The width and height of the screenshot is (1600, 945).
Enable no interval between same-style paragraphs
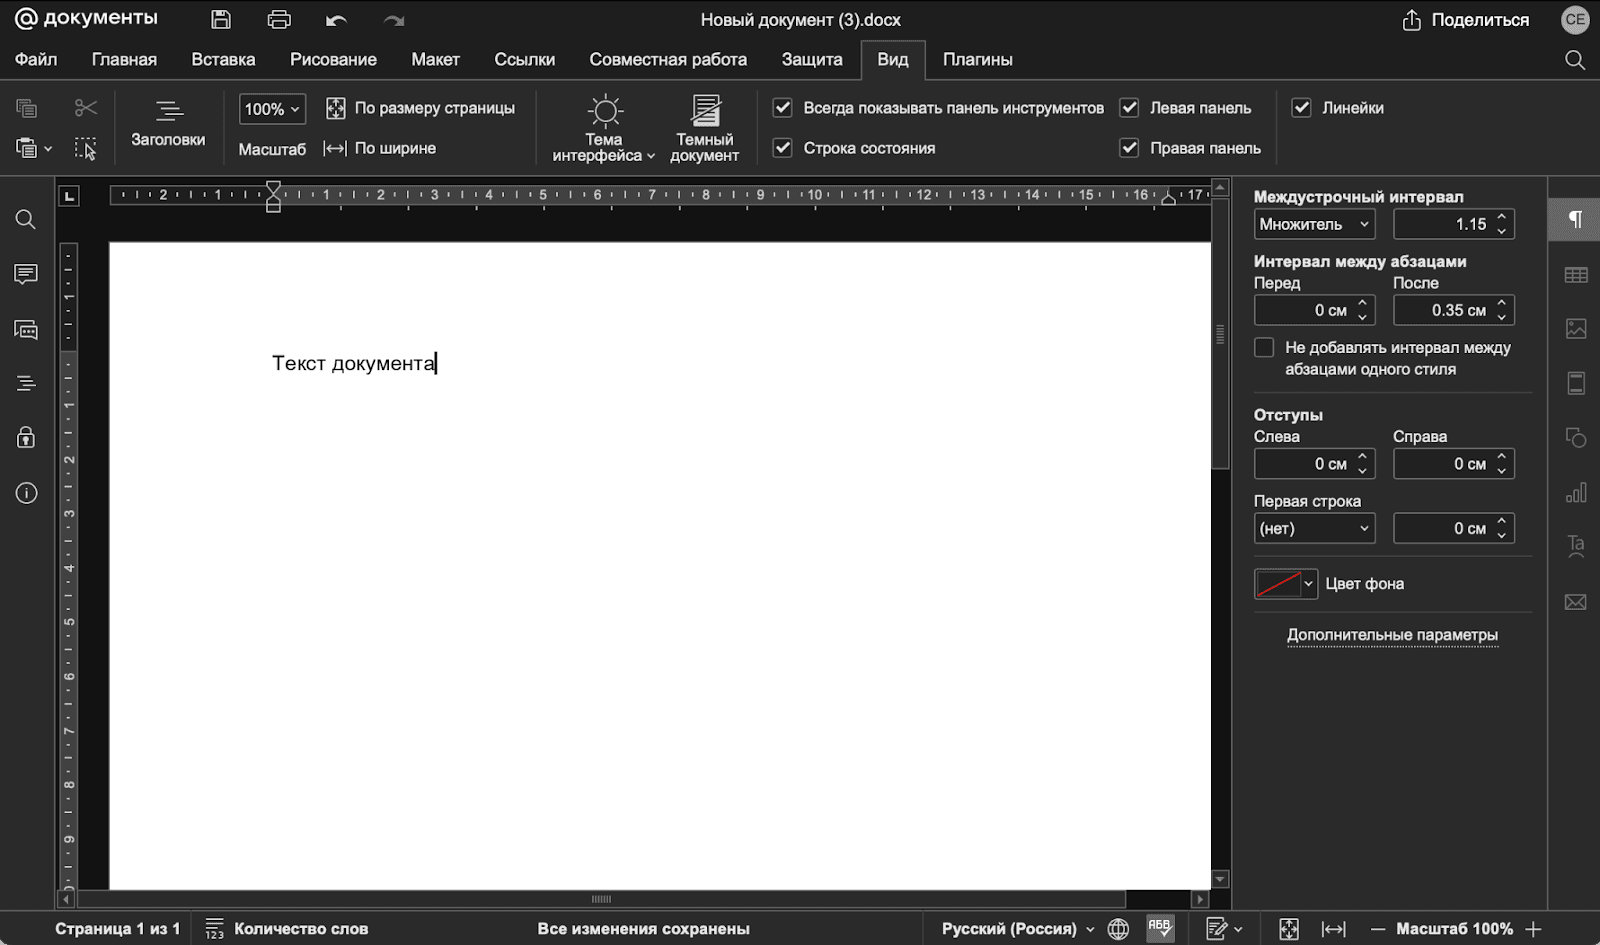click(1264, 348)
